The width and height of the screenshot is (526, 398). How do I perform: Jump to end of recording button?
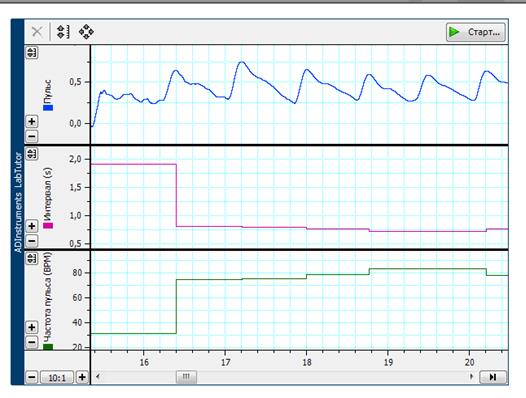492,377
